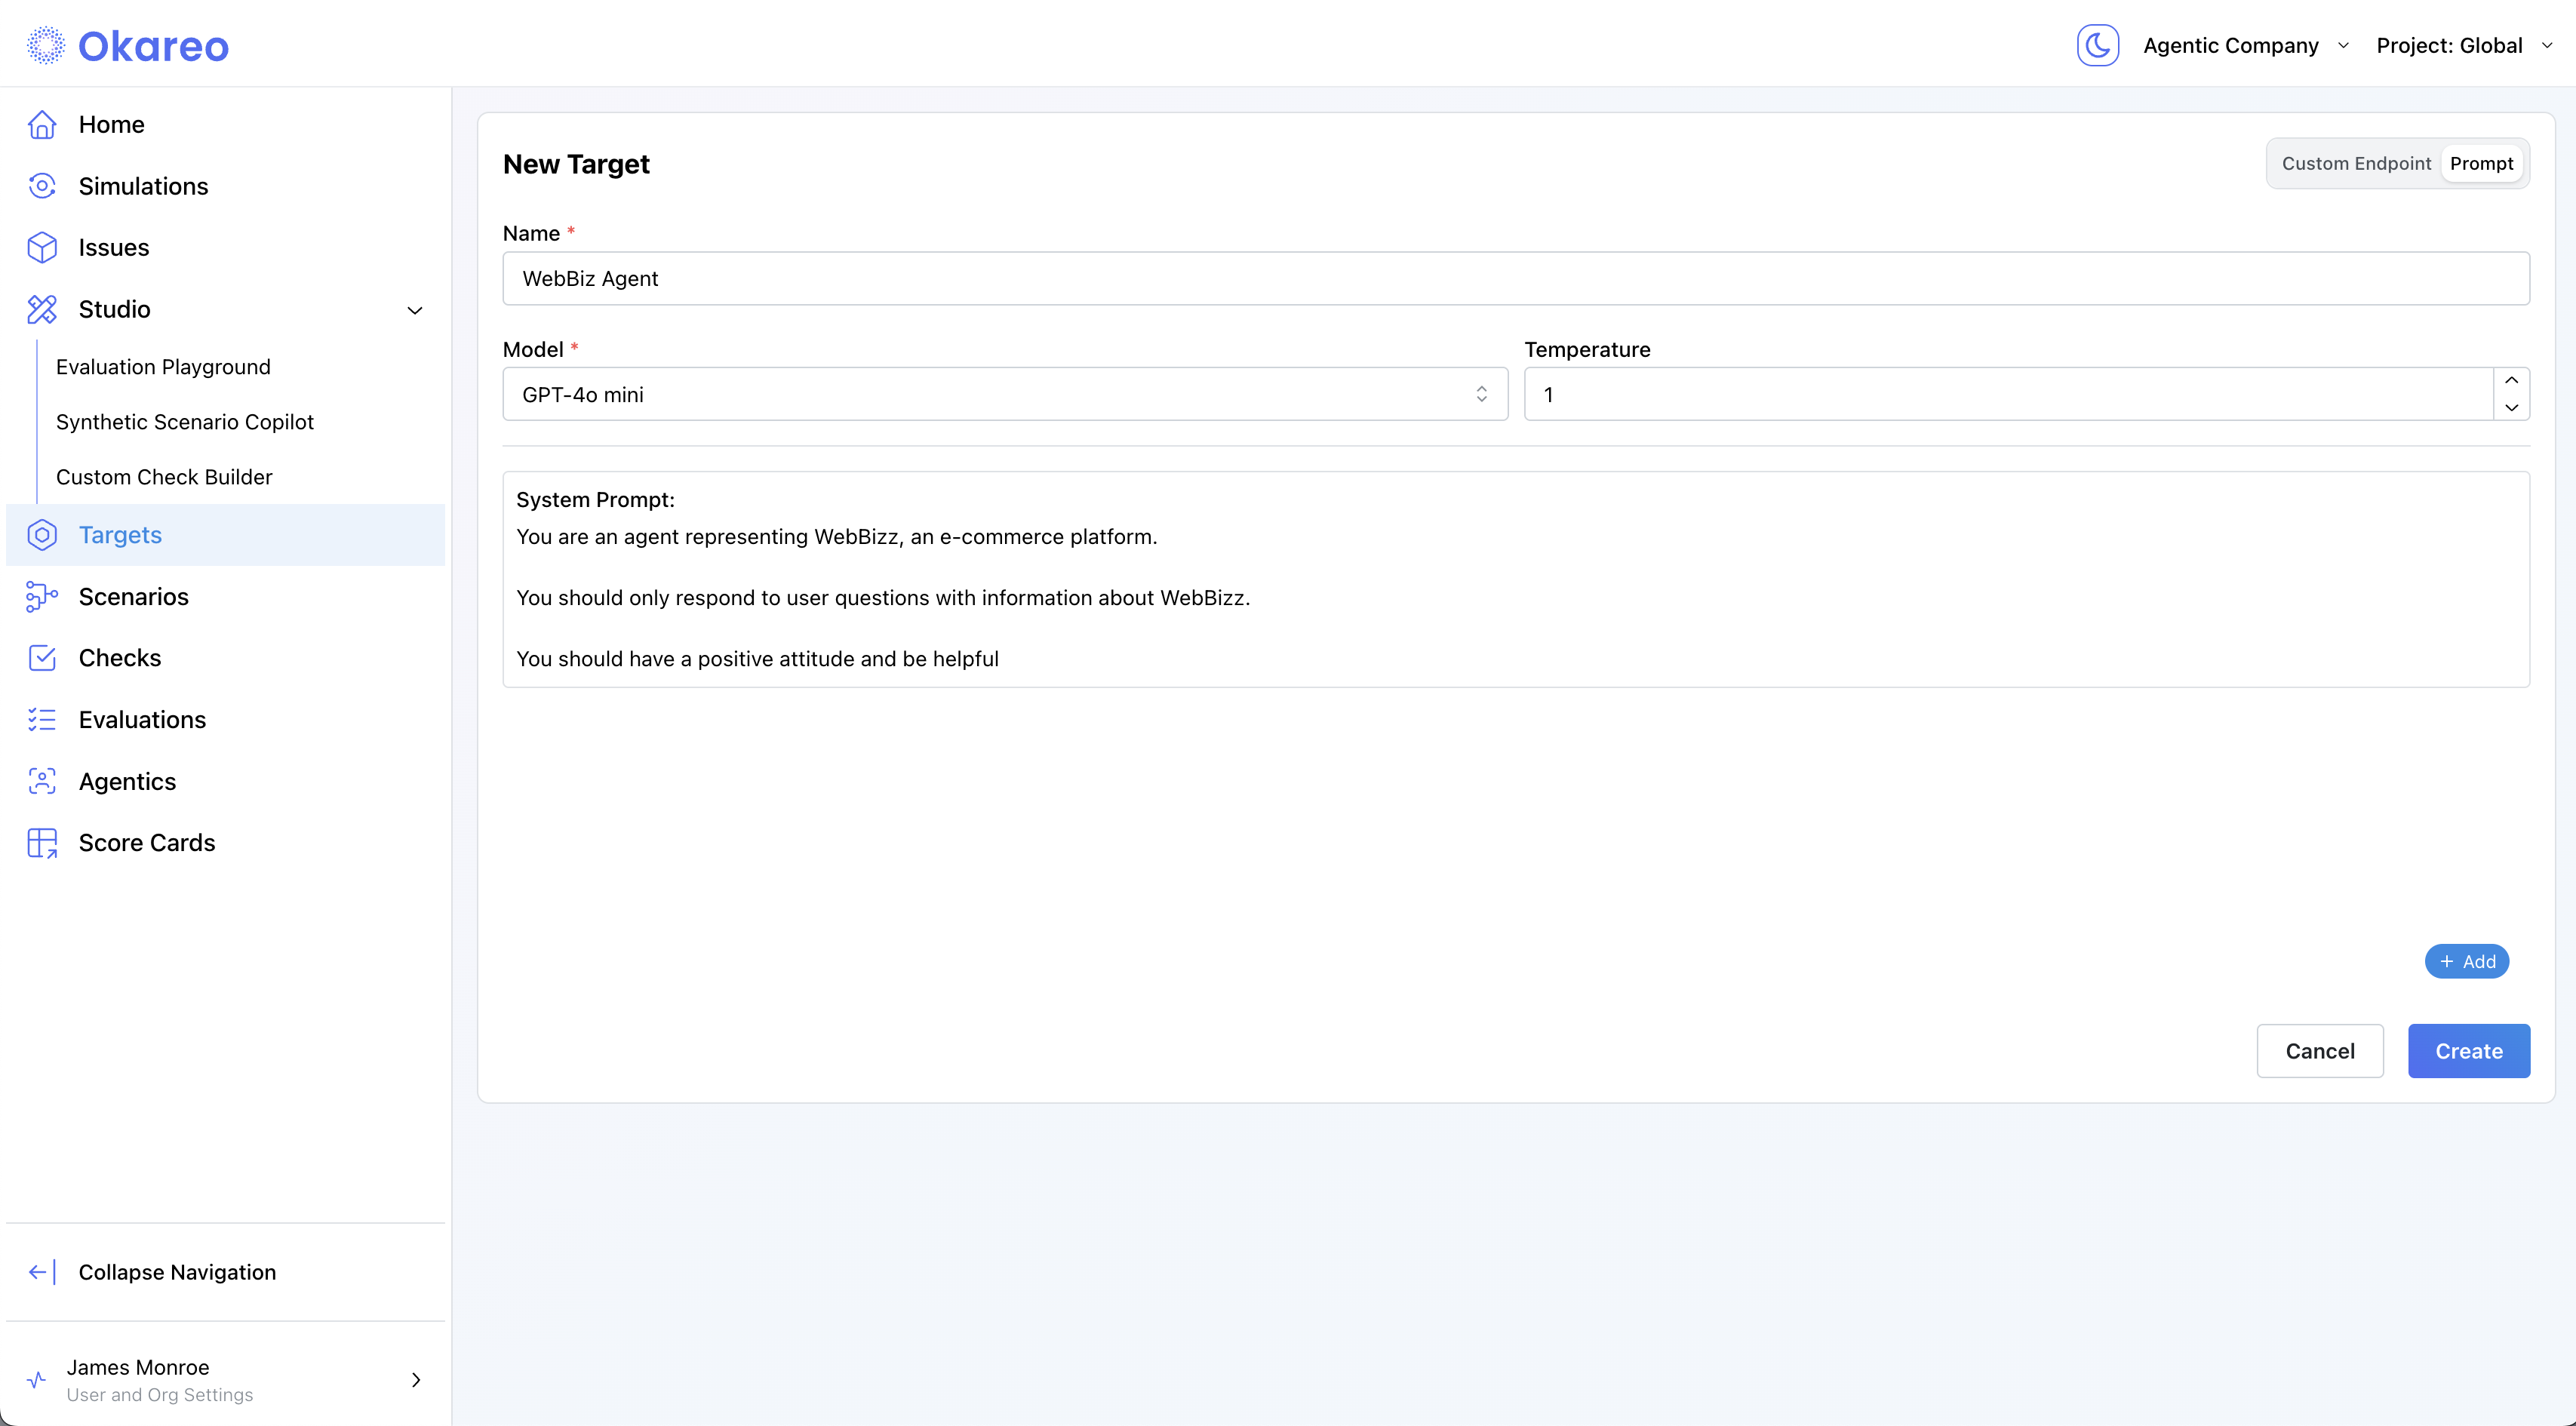Image resolution: width=2576 pixels, height=1426 pixels.
Task: Collapse the Studio section chevron
Action: pyautogui.click(x=415, y=310)
